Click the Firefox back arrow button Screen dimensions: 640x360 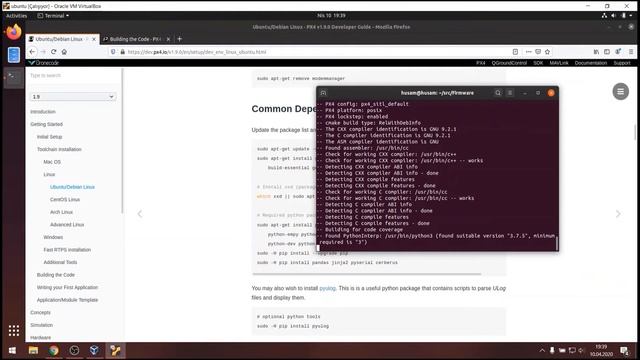[x=32, y=52]
